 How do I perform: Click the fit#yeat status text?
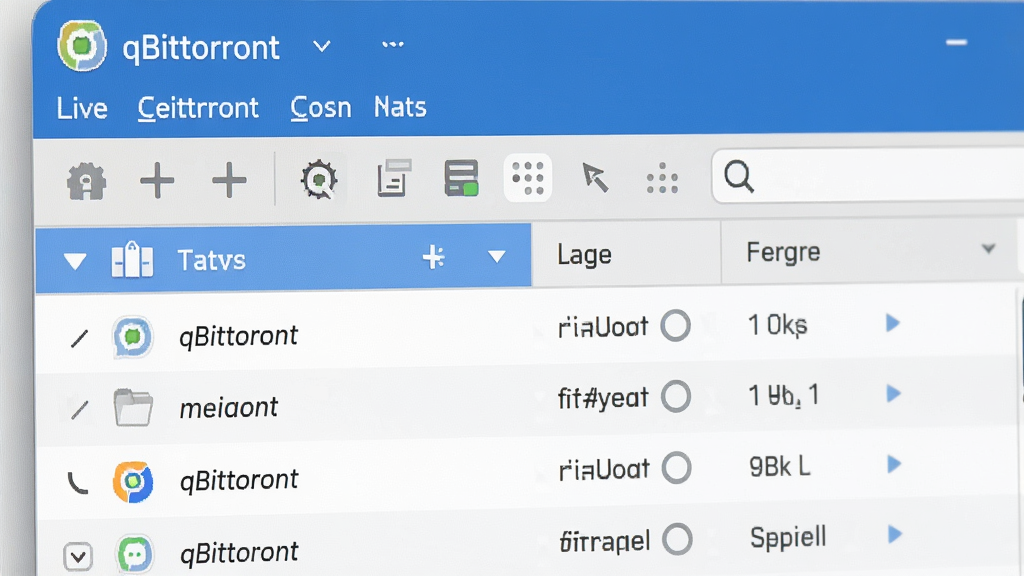click(603, 398)
